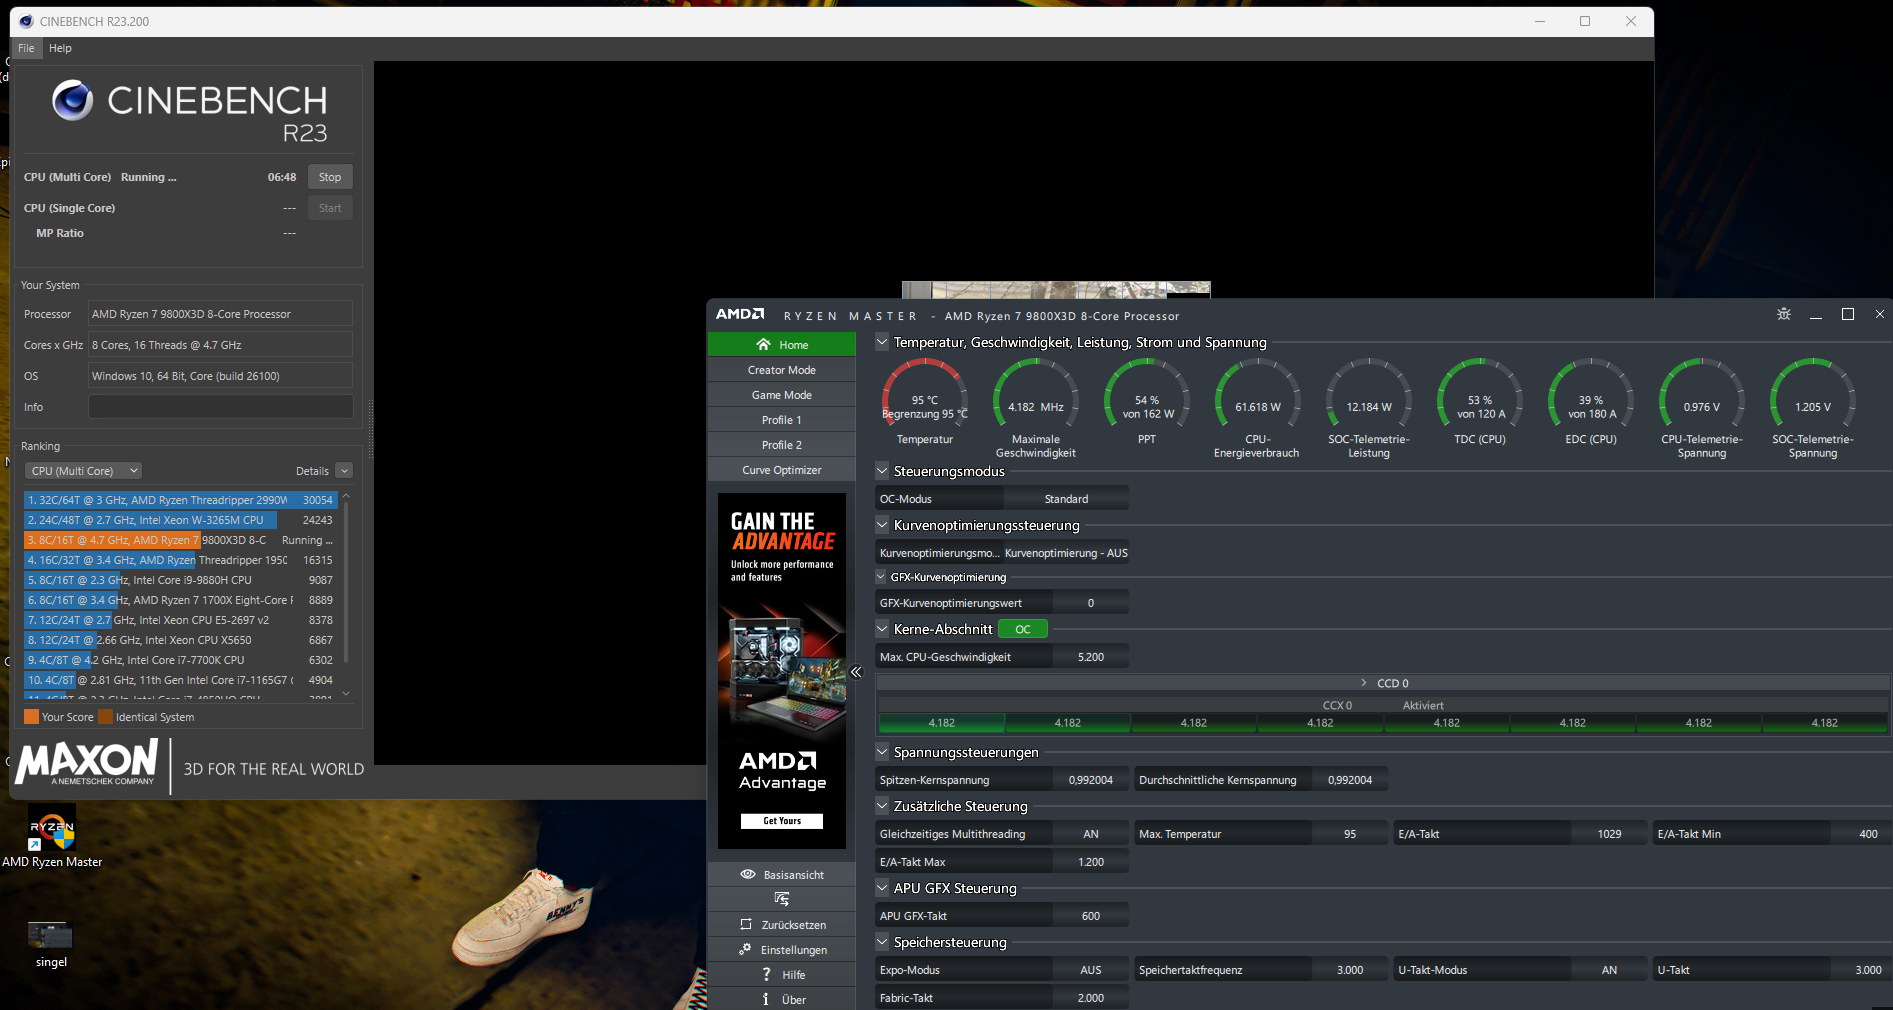Open the CPU (Multi Core) ranking dropdown
The image size is (1893, 1010).
tap(84, 470)
